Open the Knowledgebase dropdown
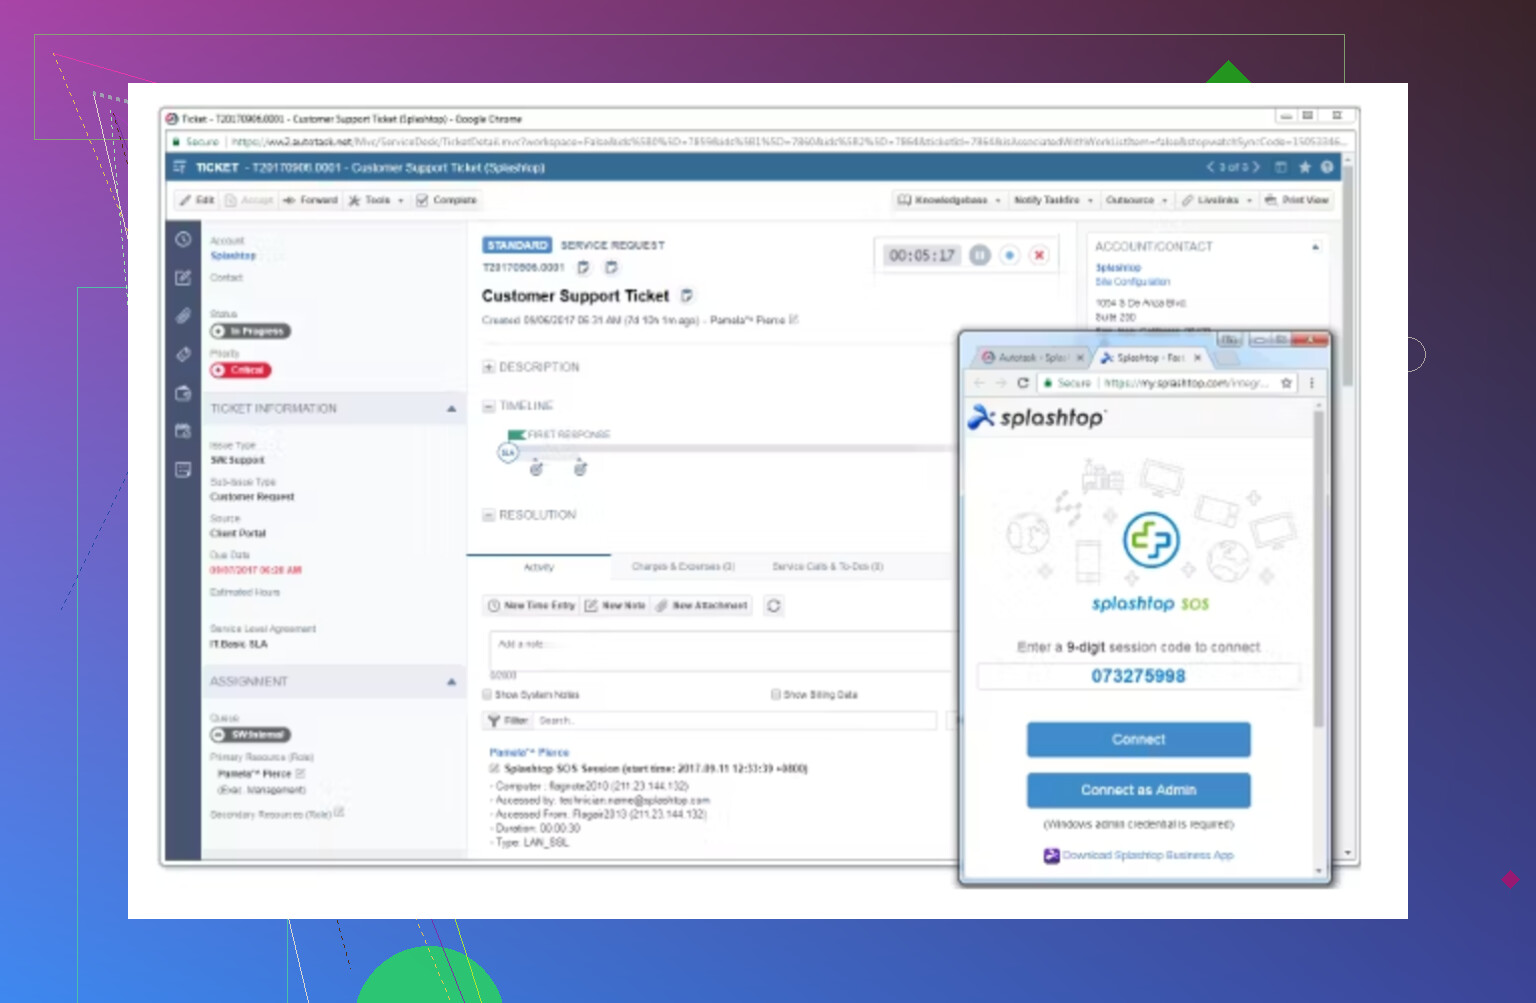The width and height of the screenshot is (1536, 1003). [x=948, y=200]
